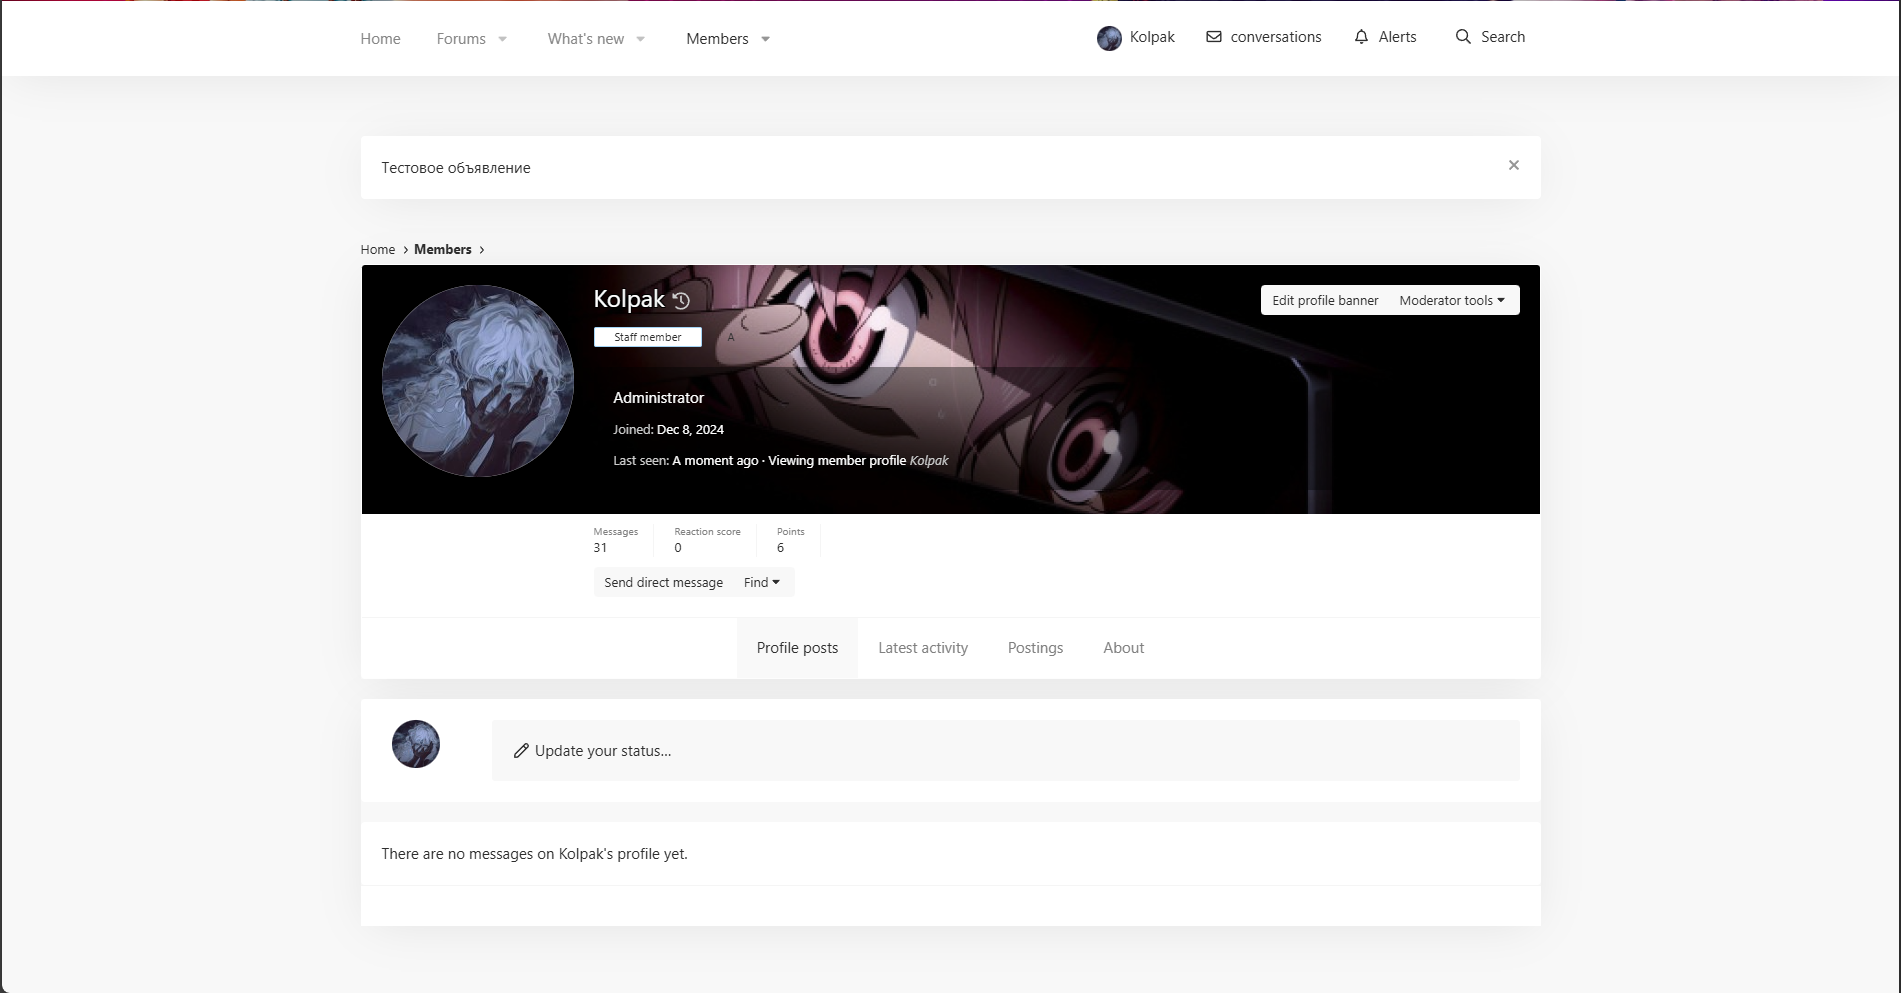Image resolution: width=1901 pixels, height=993 pixels.
Task: Switch to the Latest activity tab
Action: (923, 648)
